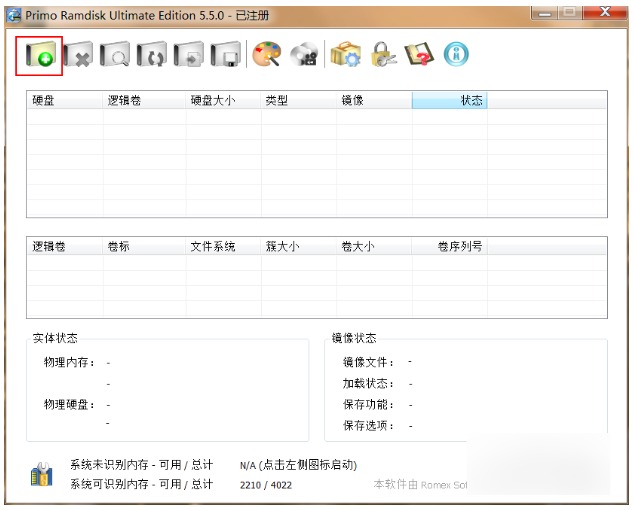Create a new RAM disk
This screenshot has width=634, height=510.
click(40, 55)
